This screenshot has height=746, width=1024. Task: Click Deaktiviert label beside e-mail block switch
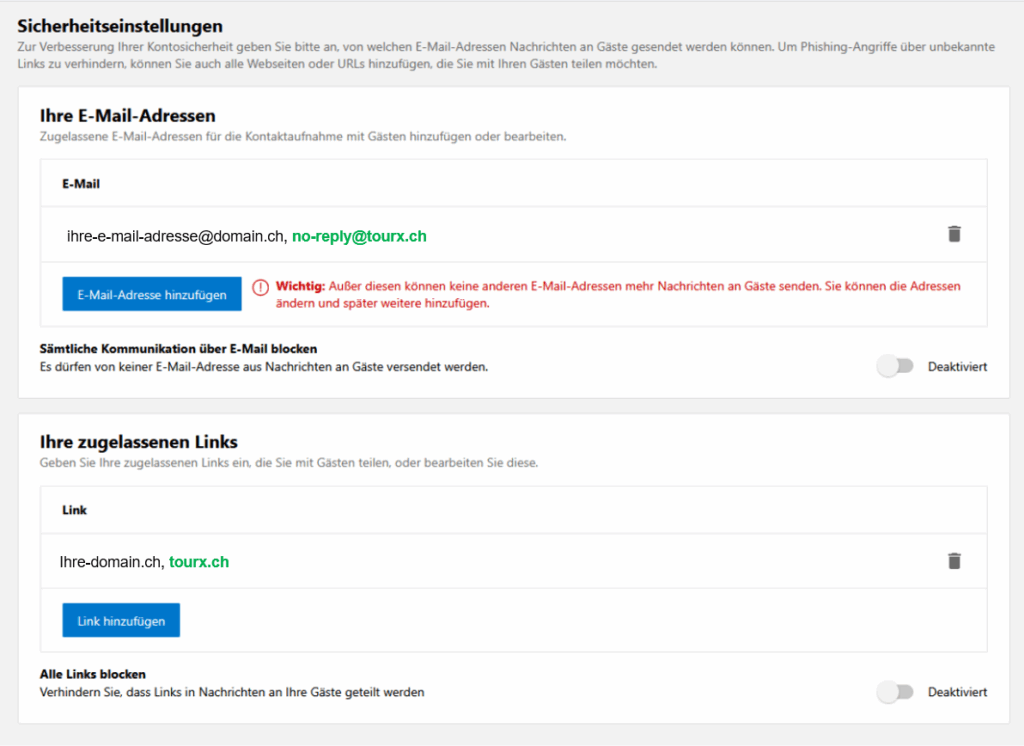[957, 367]
